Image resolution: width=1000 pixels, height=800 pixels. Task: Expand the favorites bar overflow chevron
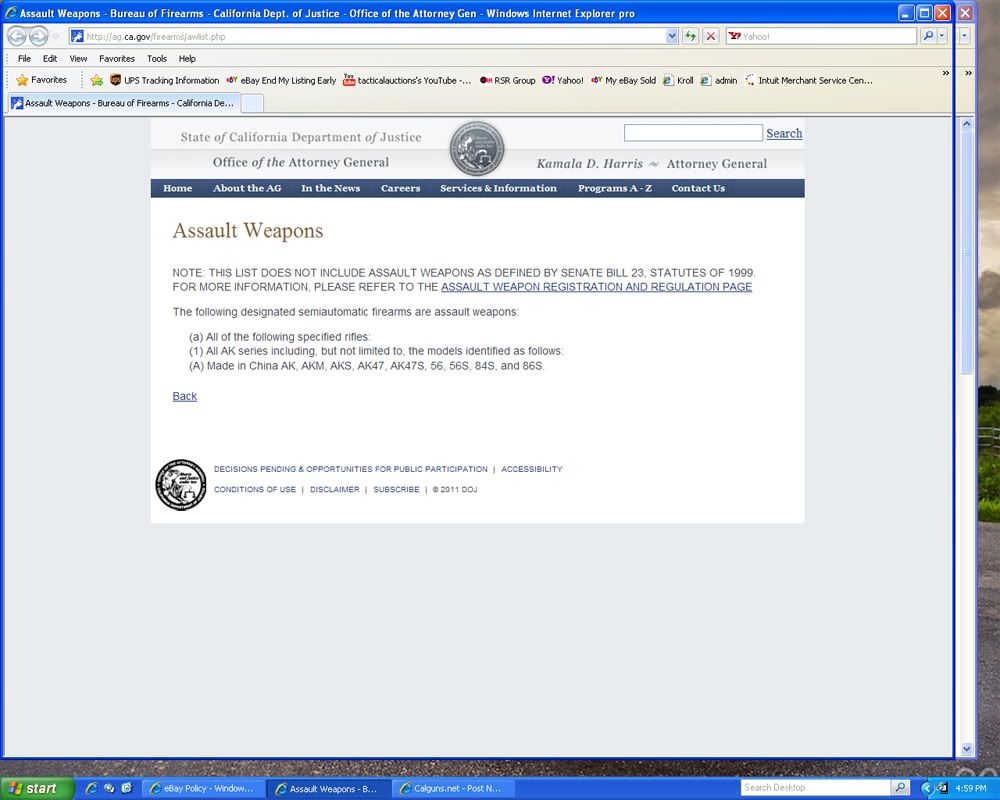tap(946, 73)
